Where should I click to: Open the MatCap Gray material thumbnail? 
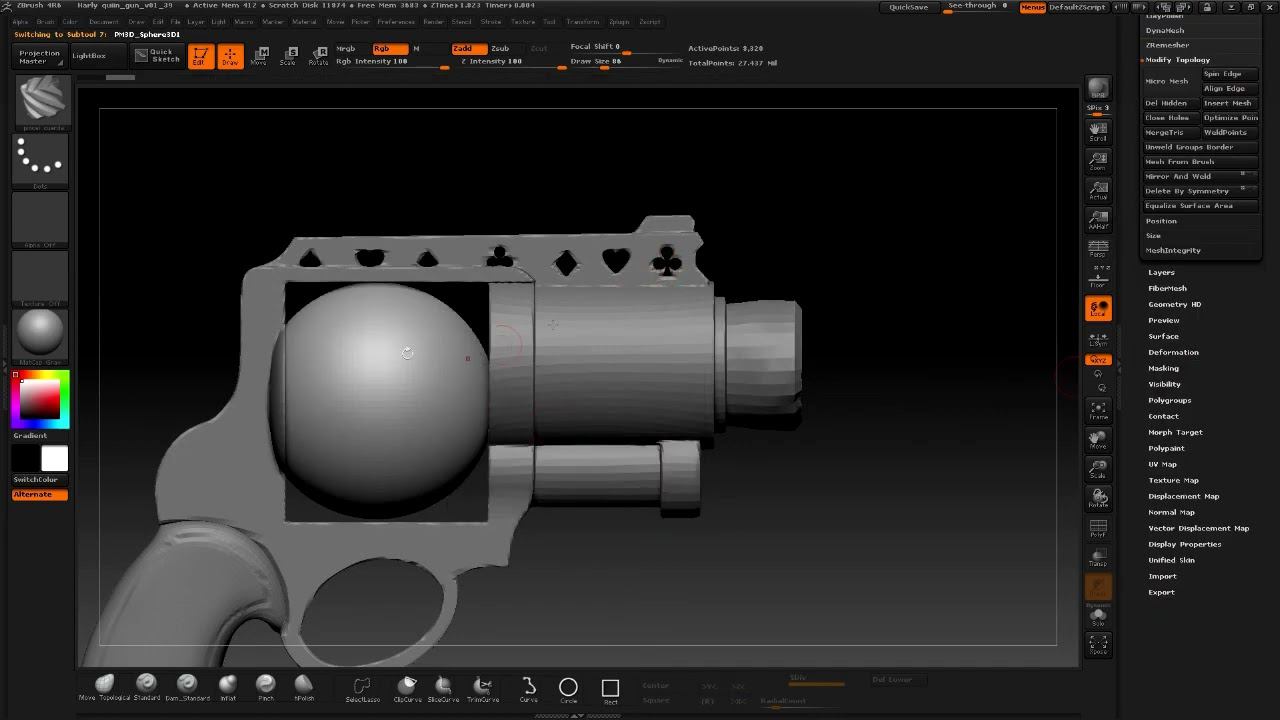[40, 333]
